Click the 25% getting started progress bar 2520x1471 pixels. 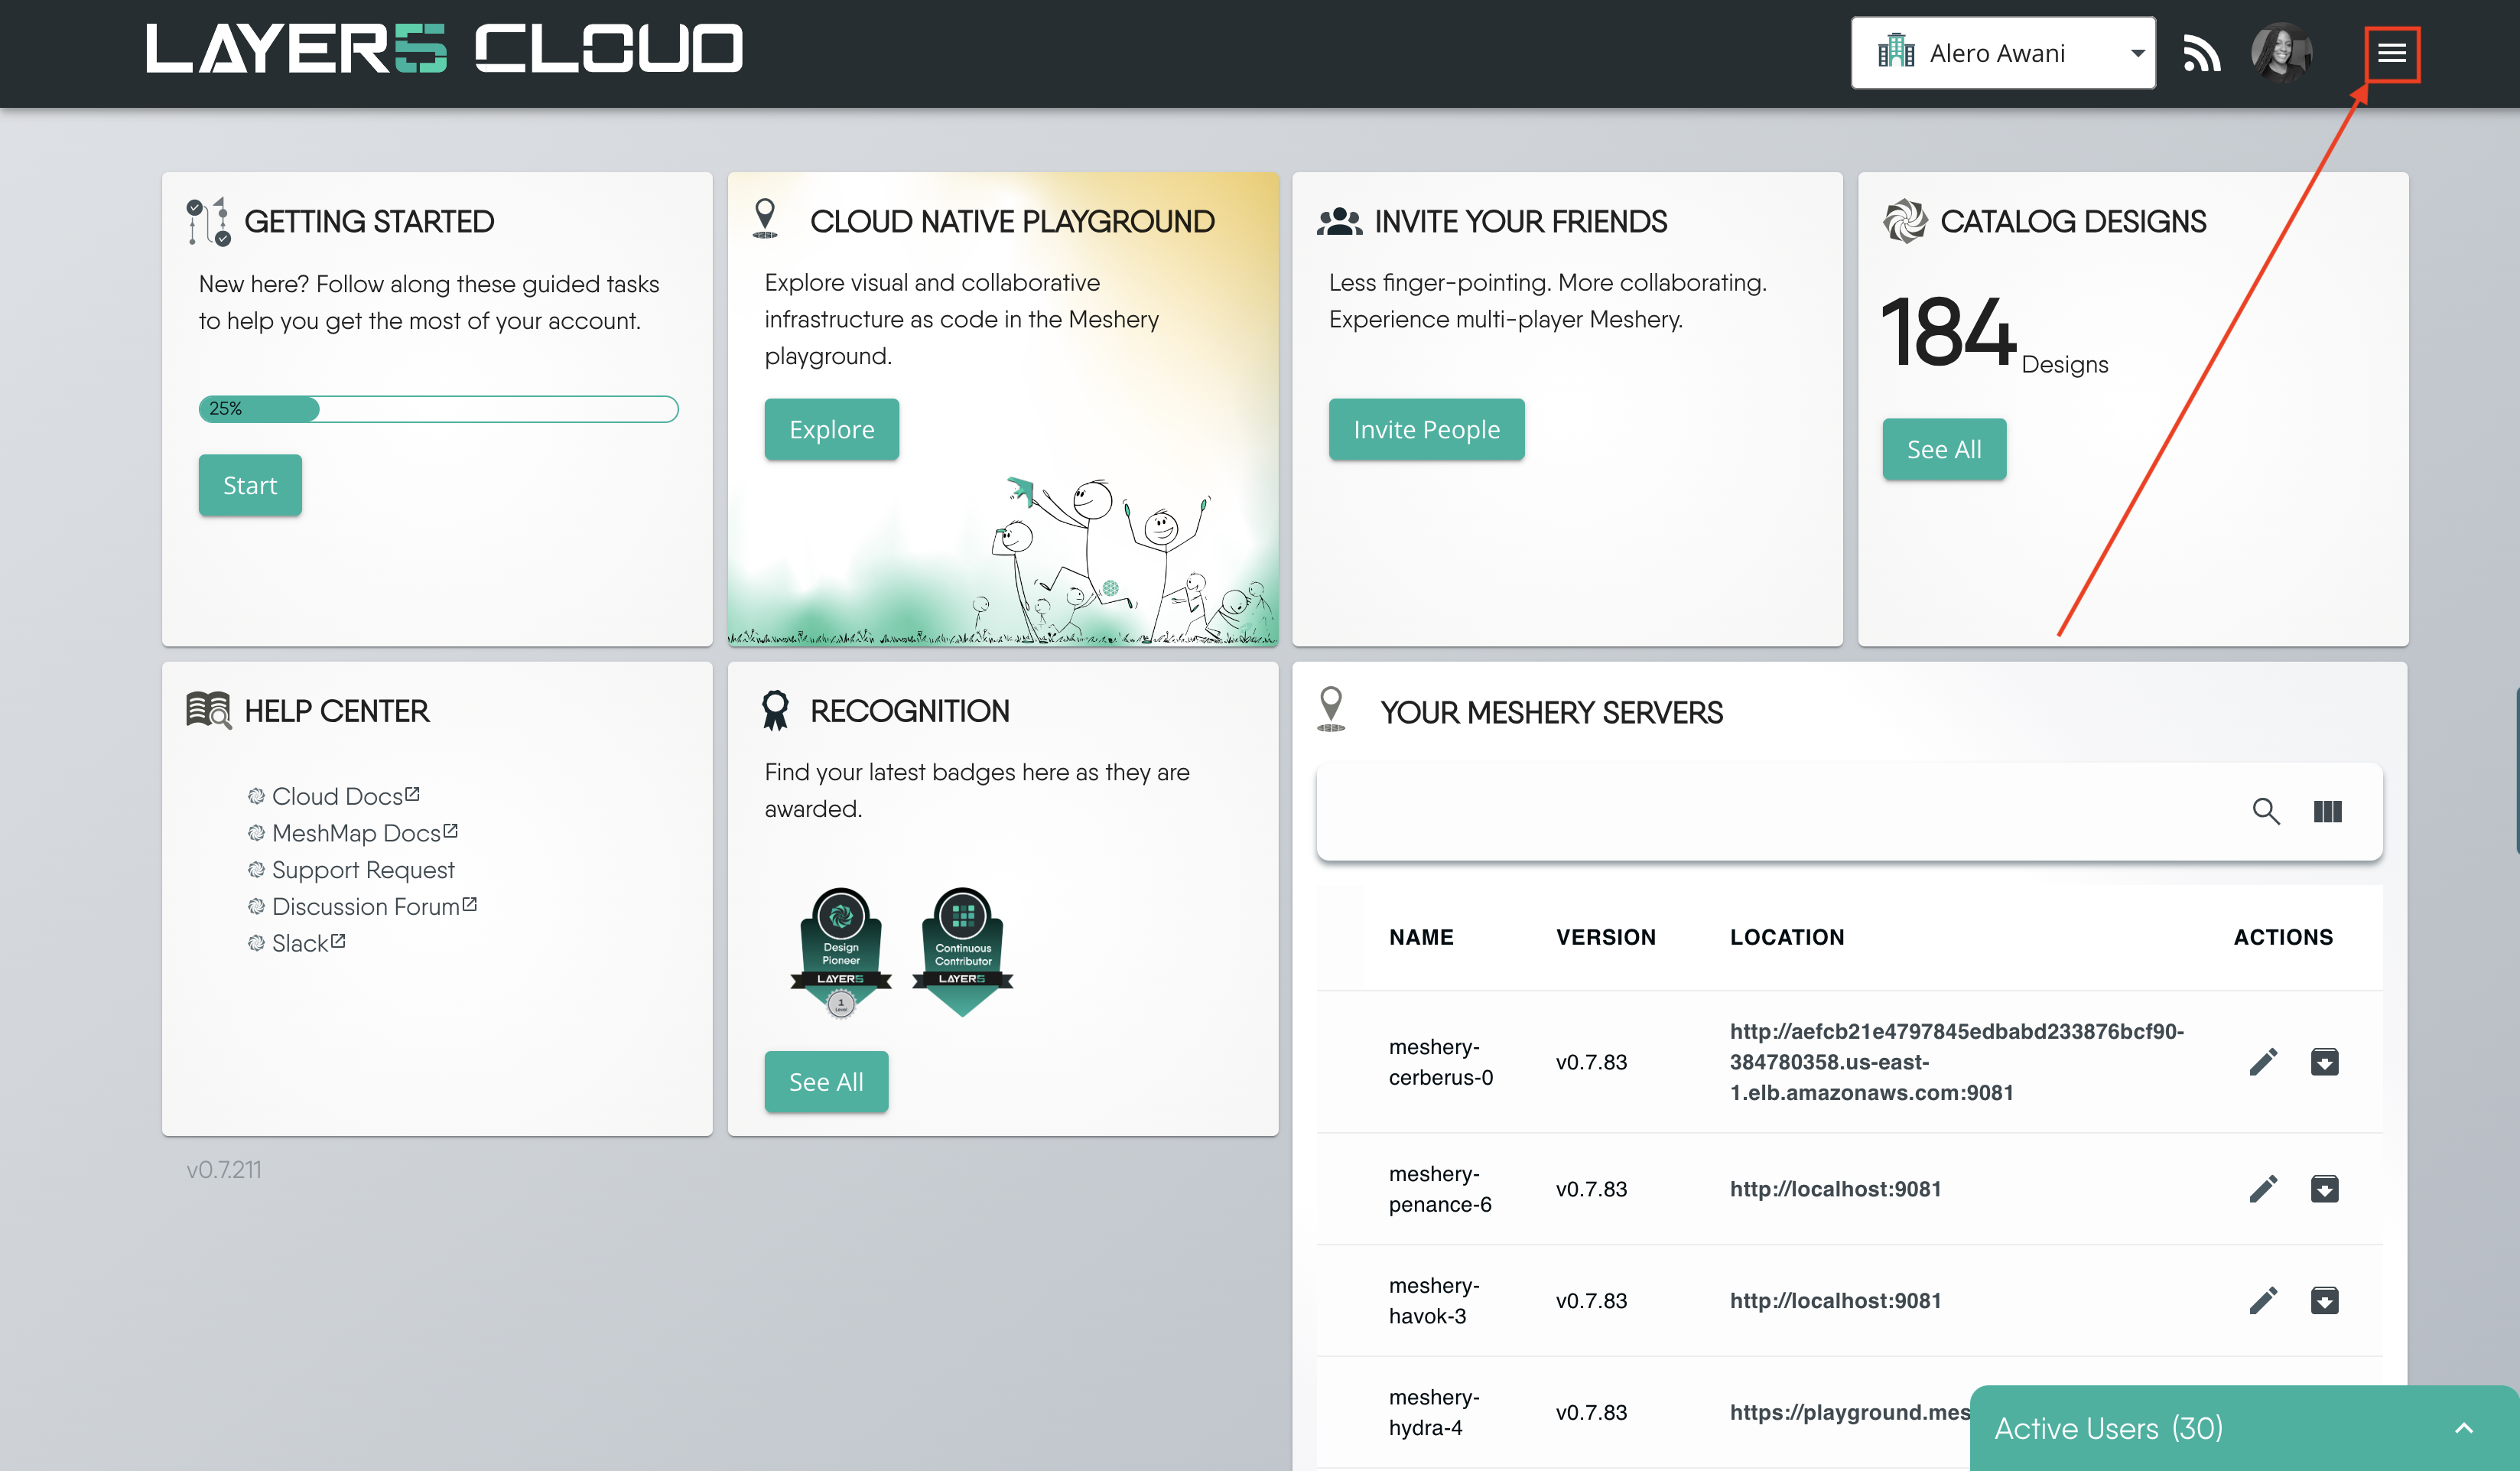click(438, 408)
